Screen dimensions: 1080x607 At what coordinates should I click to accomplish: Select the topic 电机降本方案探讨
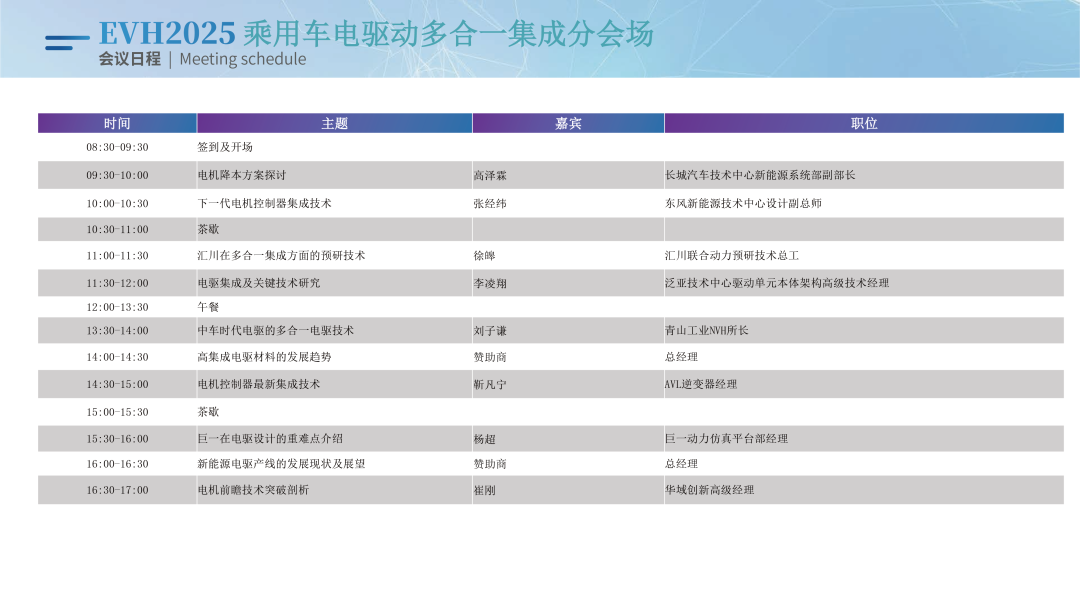[242, 175]
